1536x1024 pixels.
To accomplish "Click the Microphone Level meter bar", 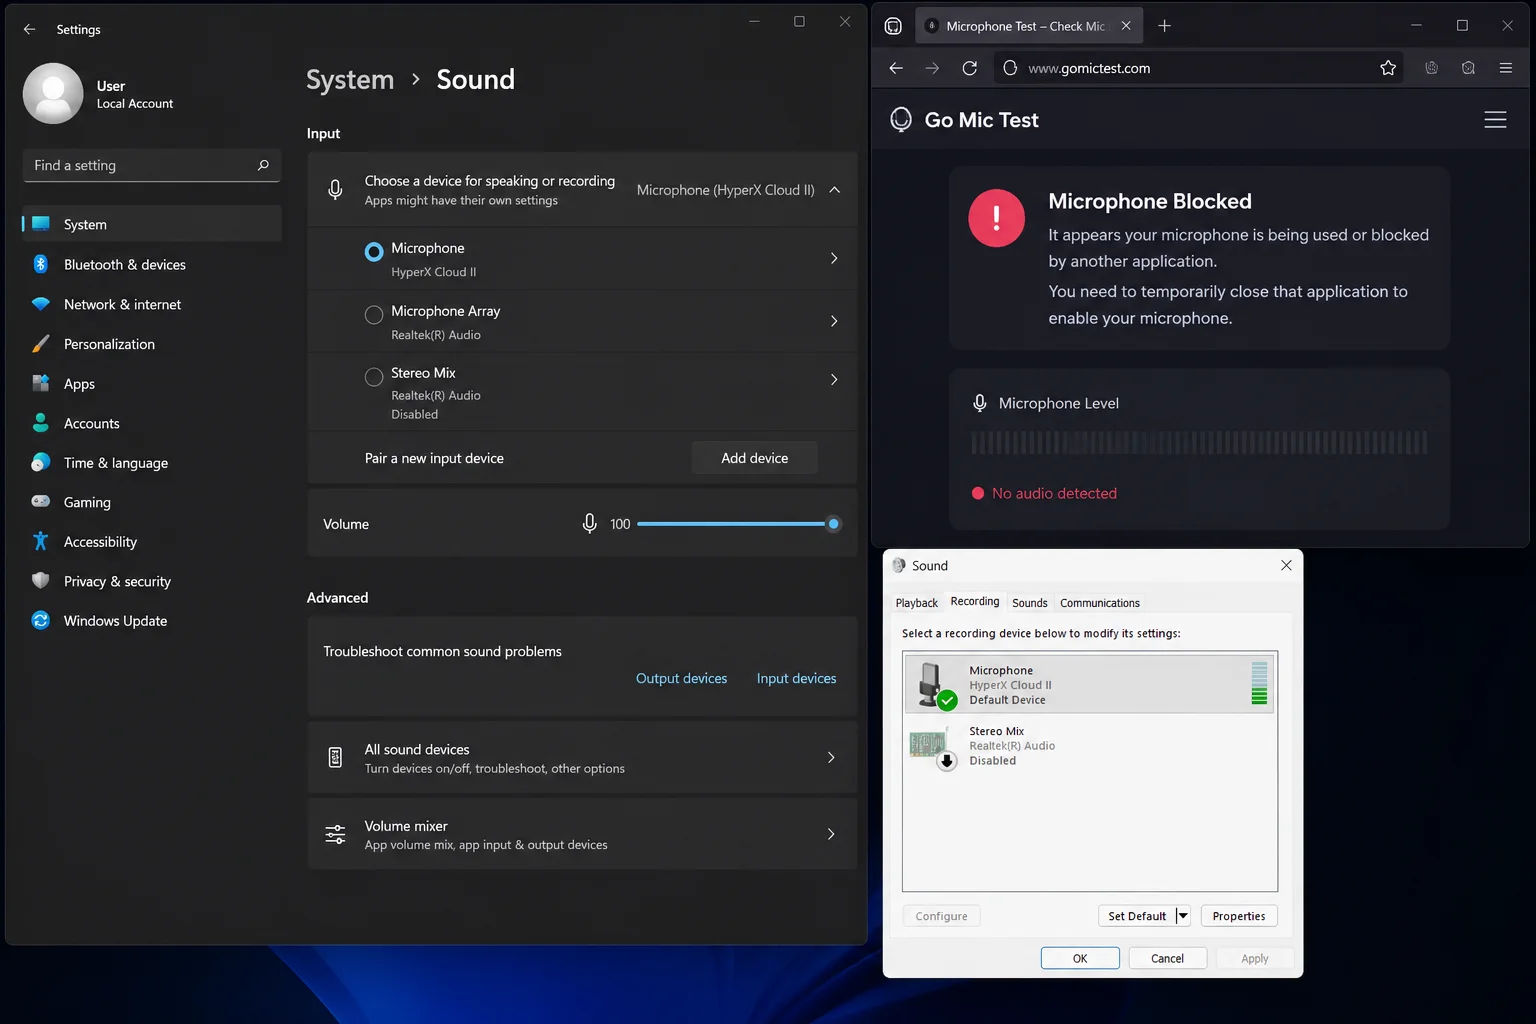I will [1199, 443].
